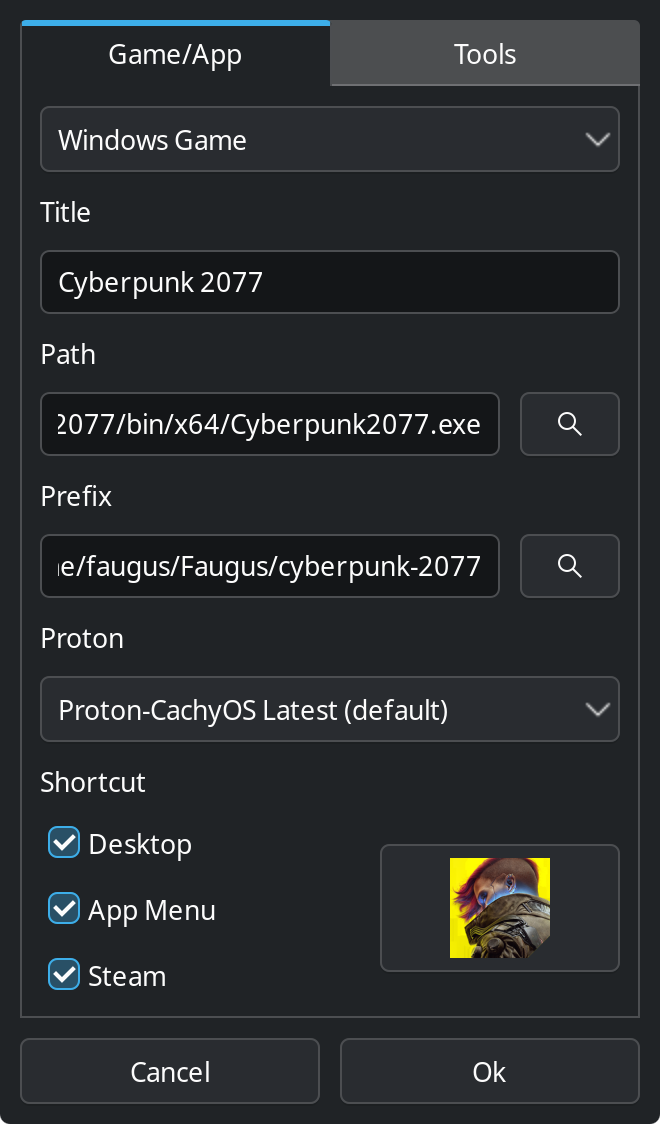Browse for the game executable path

pyautogui.click(x=570, y=424)
